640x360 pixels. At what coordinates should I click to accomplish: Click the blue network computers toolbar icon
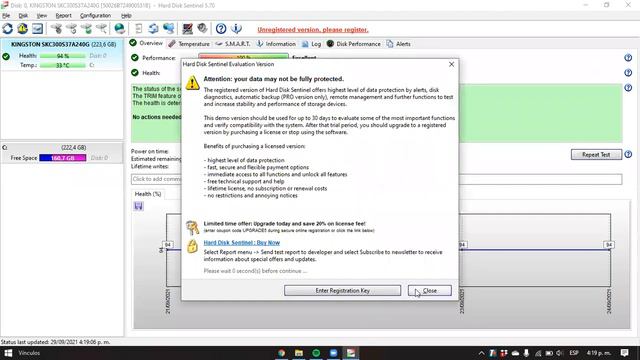pos(169,29)
